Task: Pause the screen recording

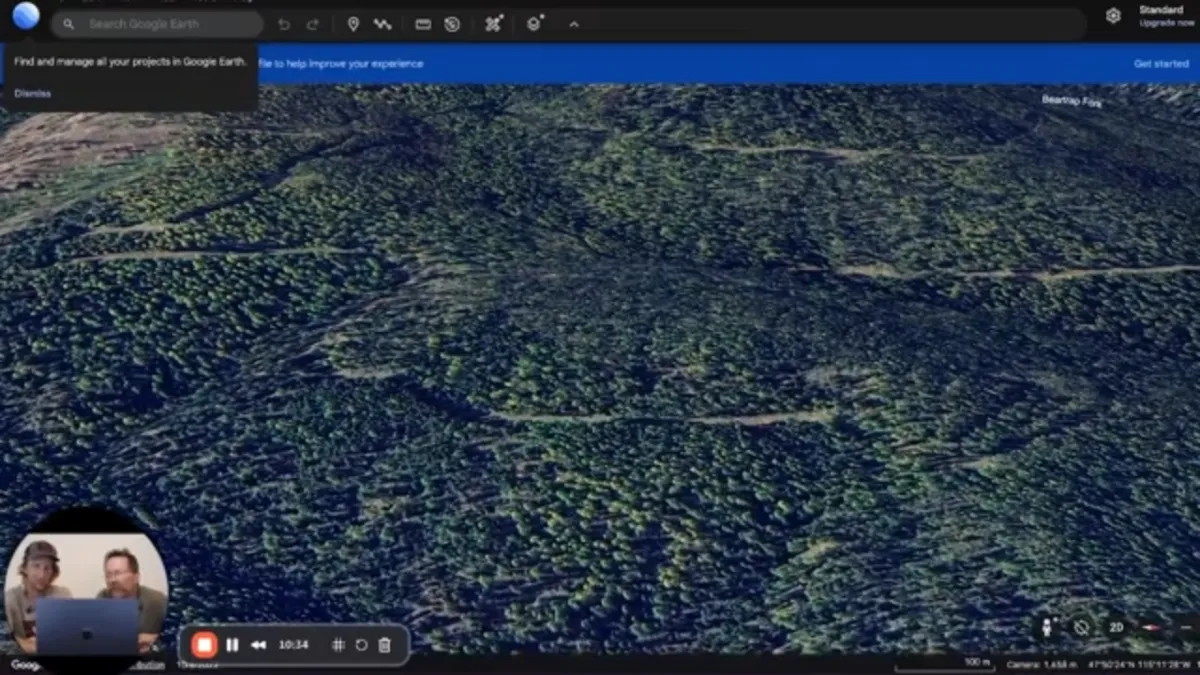Action: tap(232, 645)
